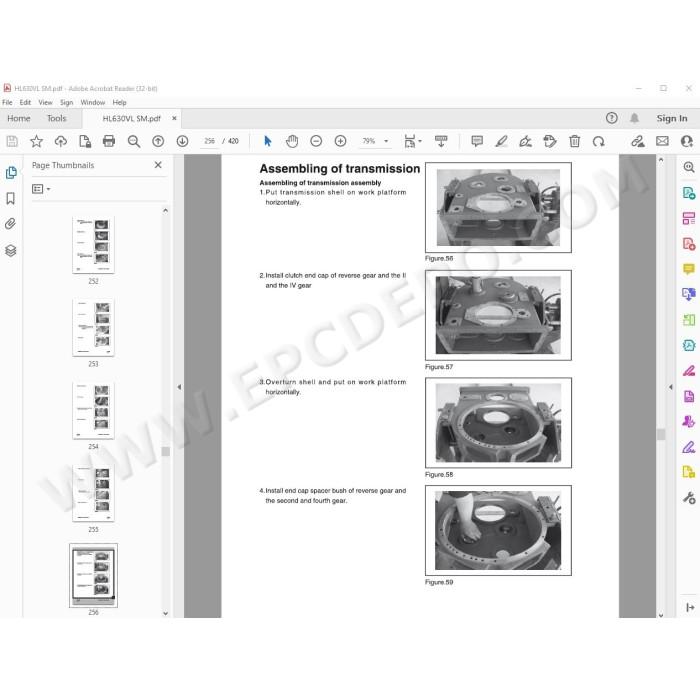Open the find text magnifier

pyautogui.click(x=133, y=142)
